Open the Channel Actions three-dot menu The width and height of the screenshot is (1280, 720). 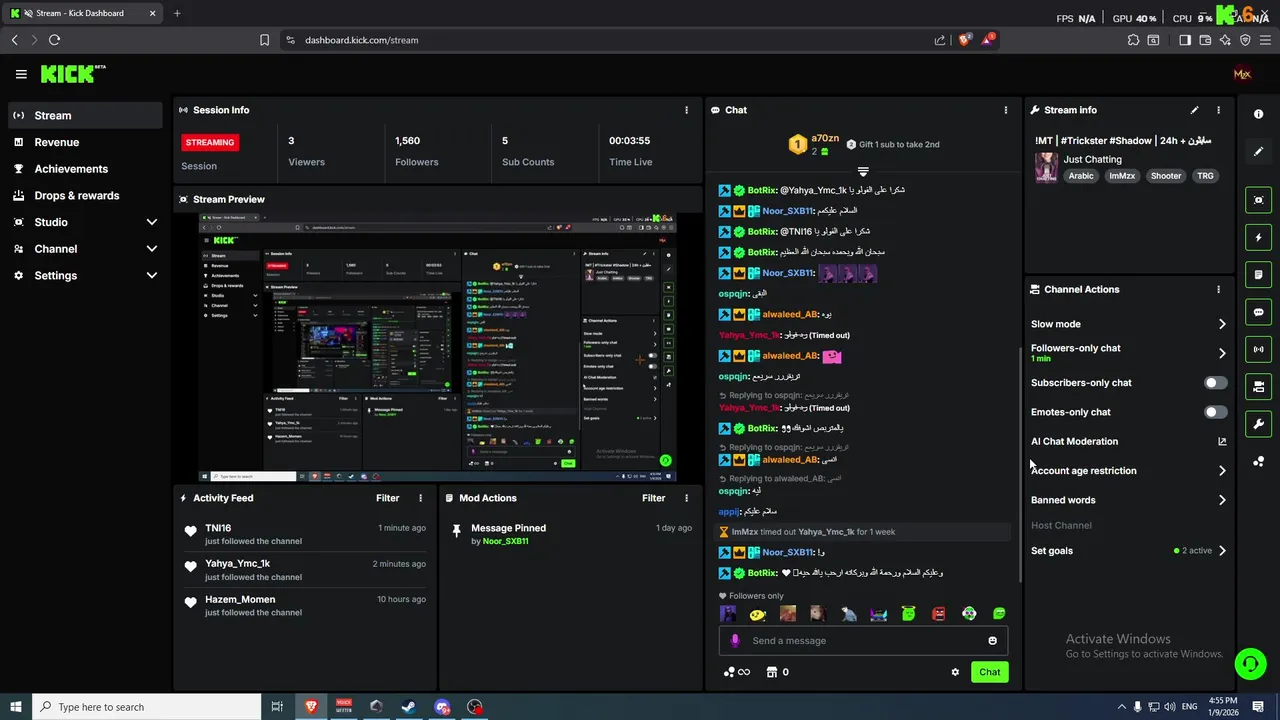pos(1218,289)
